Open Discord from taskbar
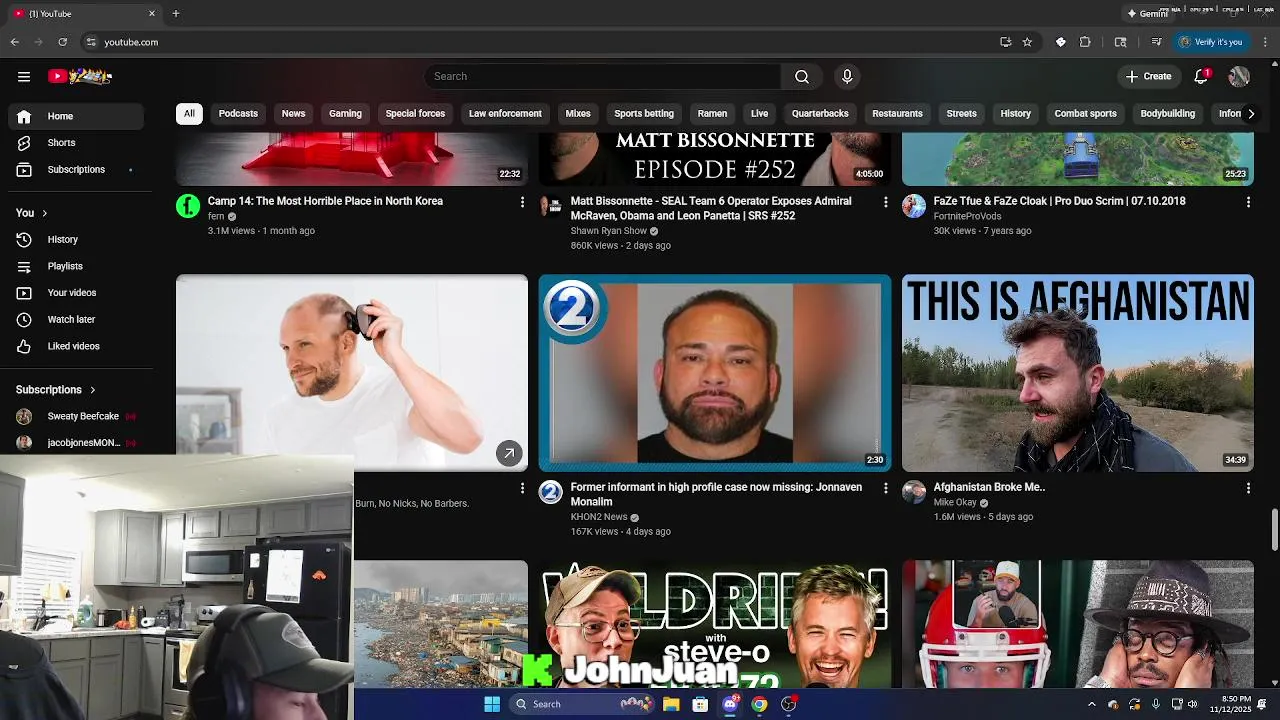This screenshot has height=720, width=1280. 731,704
